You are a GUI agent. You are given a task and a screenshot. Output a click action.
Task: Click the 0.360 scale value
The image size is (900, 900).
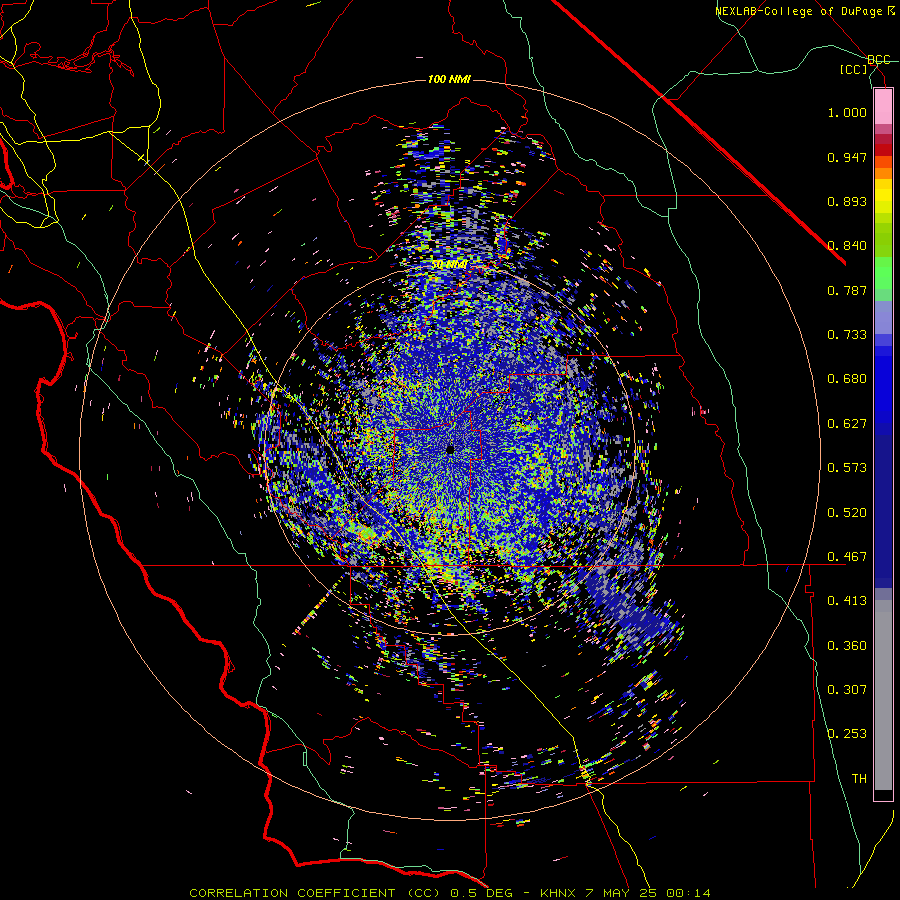pyautogui.click(x=847, y=646)
